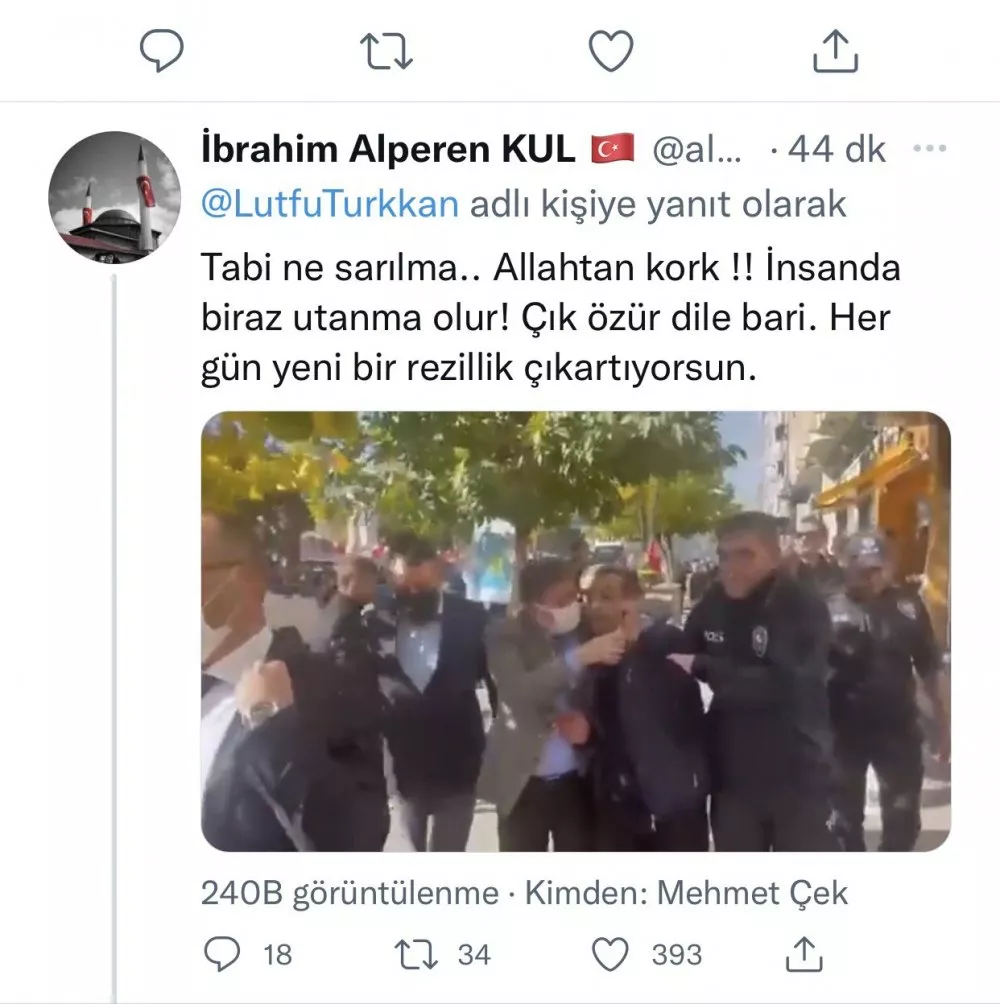Play the embedded street video
This screenshot has height=1004, width=1000.
click(x=576, y=631)
